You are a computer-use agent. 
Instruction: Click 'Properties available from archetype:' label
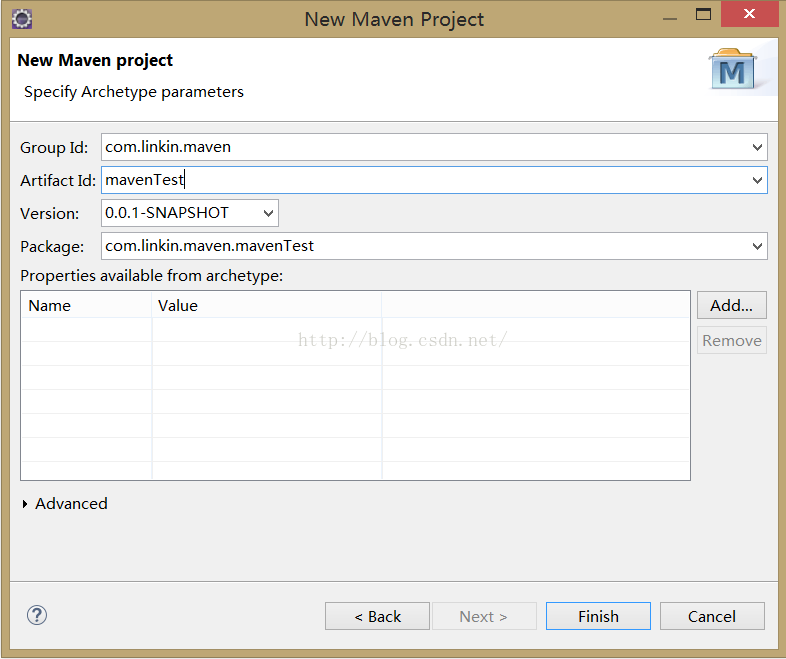pyautogui.click(x=151, y=276)
